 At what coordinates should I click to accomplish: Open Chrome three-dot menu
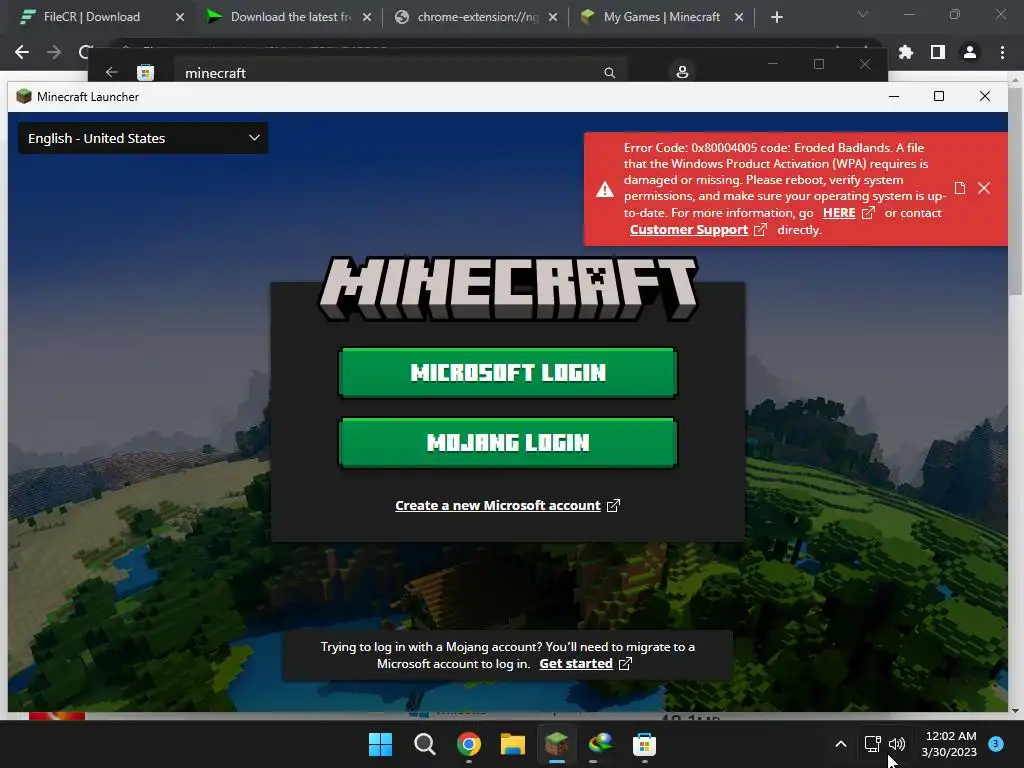(1002, 52)
